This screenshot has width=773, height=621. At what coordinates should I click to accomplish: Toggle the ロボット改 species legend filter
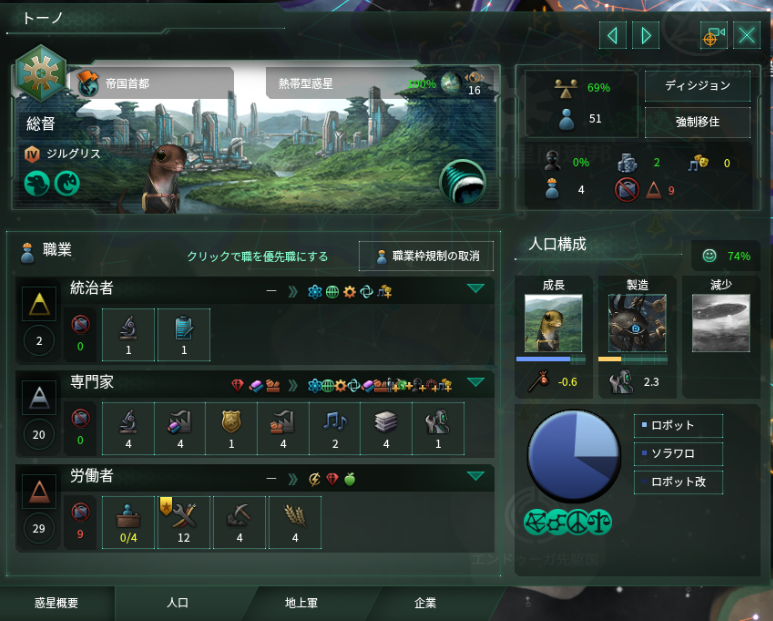click(678, 482)
